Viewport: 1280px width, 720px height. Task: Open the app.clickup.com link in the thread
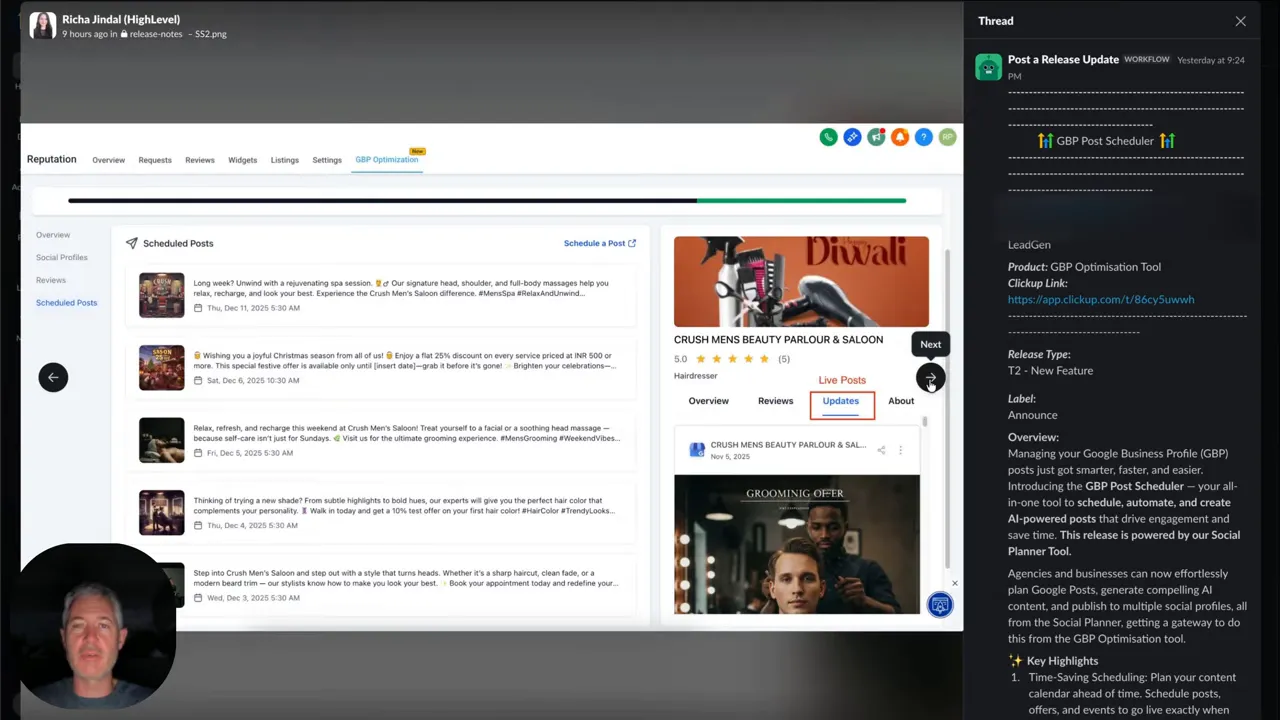pos(1101,299)
